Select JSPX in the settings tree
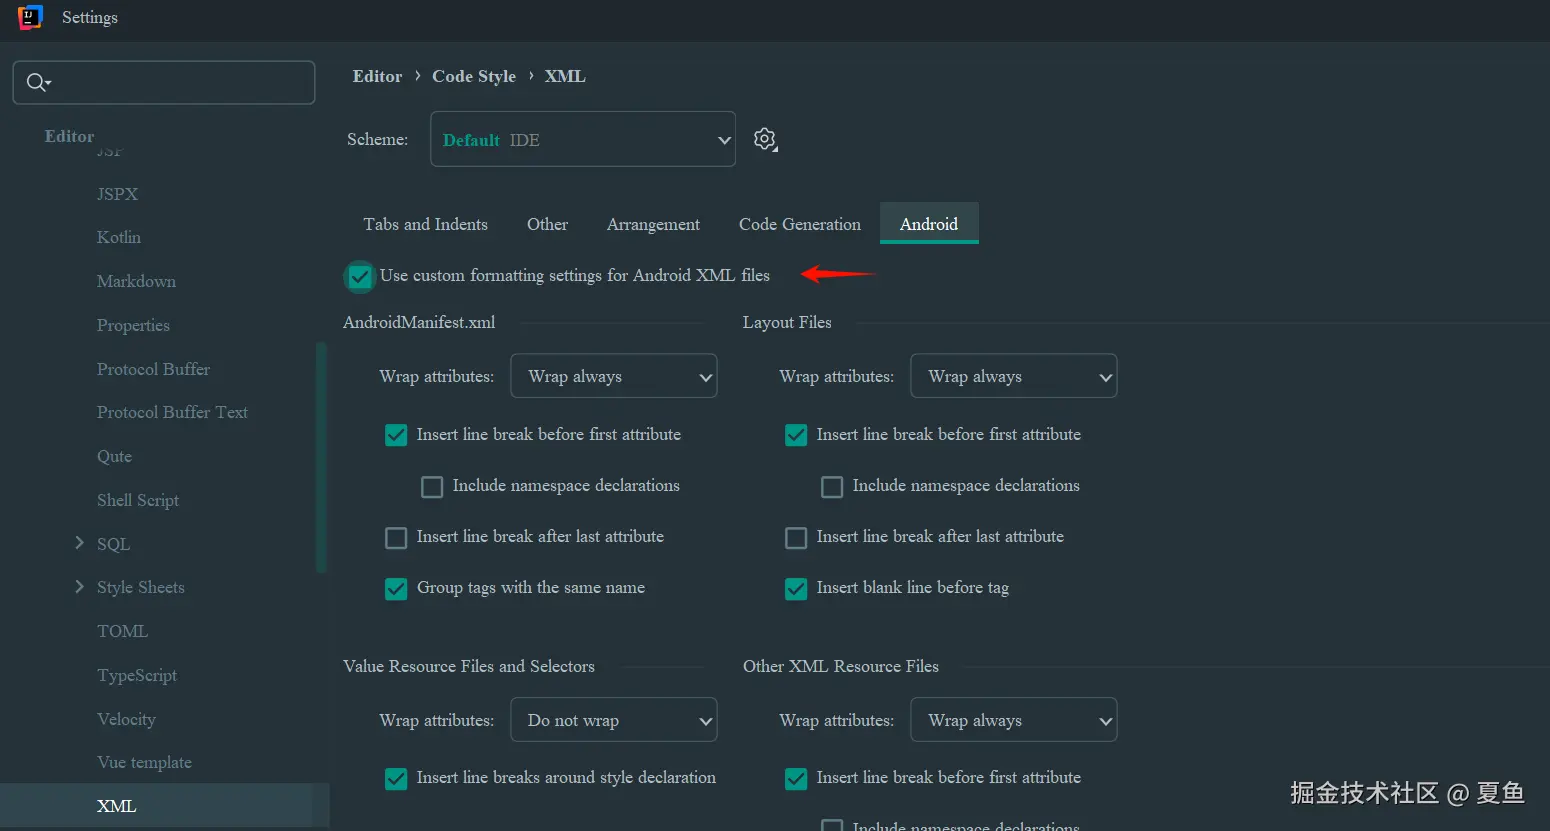The image size is (1550, 831). click(x=117, y=194)
